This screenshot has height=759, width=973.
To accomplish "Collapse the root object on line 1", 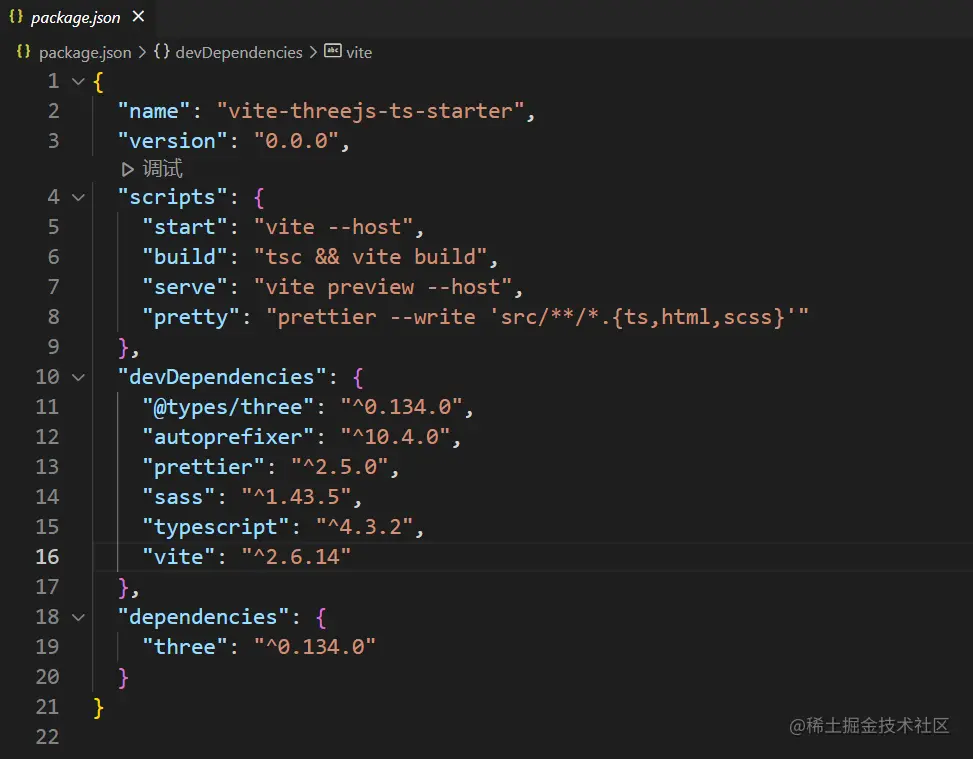I will coord(78,81).
